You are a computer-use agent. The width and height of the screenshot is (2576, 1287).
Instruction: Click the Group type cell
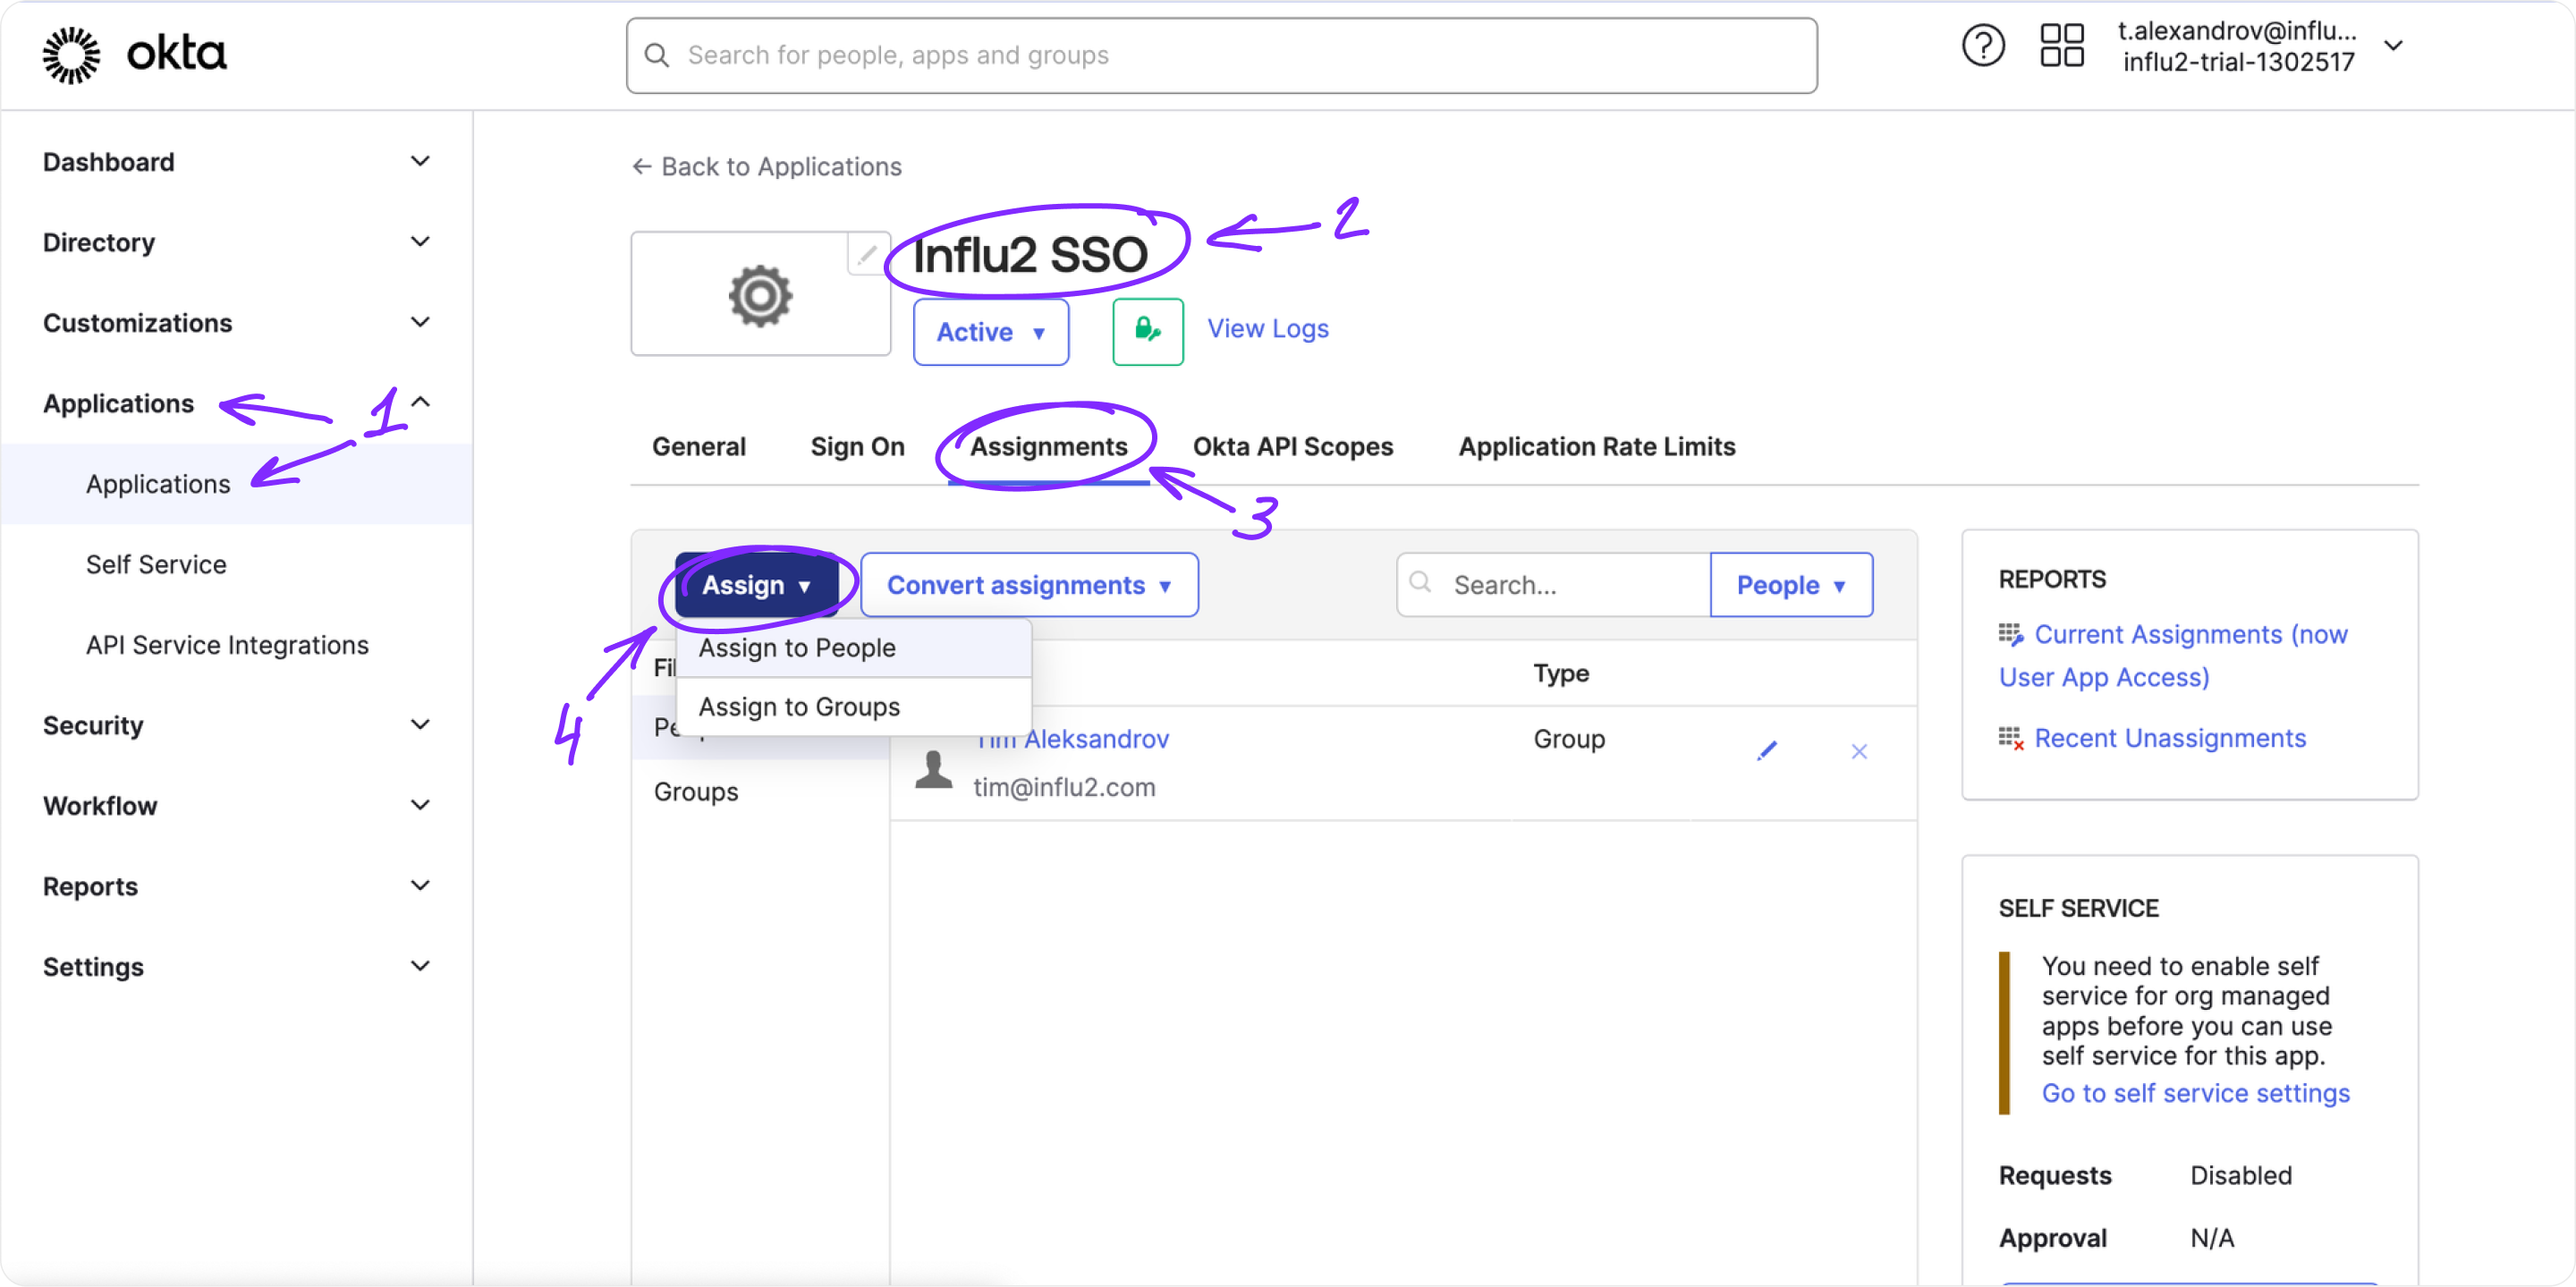(x=1569, y=739)
